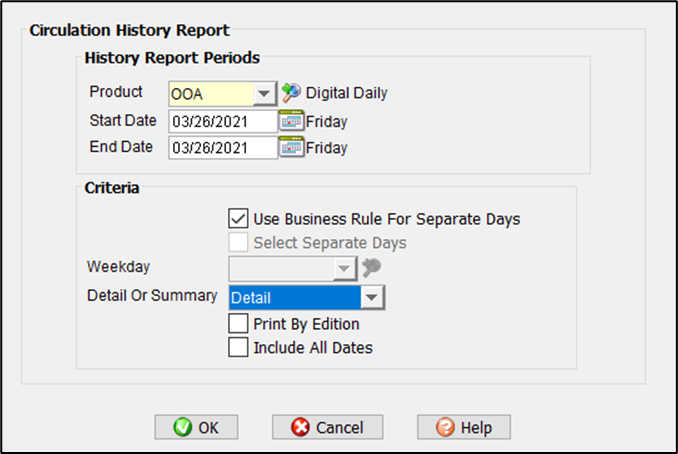The image size is (678, 454).
Task: Click the Friday label beside End Date
Action: 326,148
